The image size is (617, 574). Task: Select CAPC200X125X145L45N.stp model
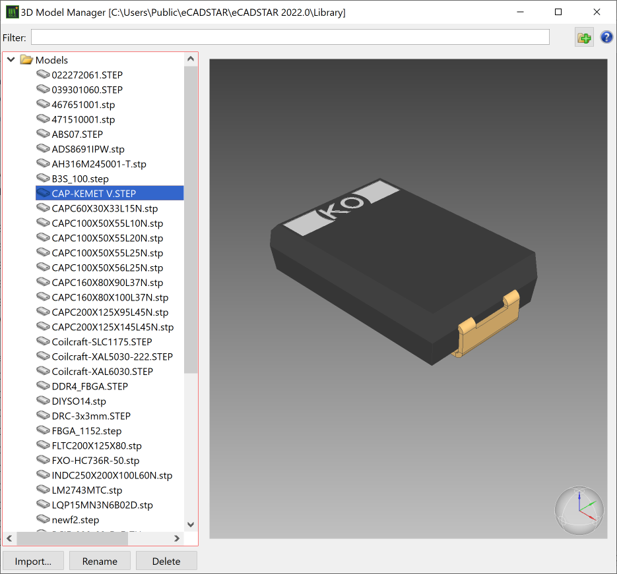click(113, 327)
